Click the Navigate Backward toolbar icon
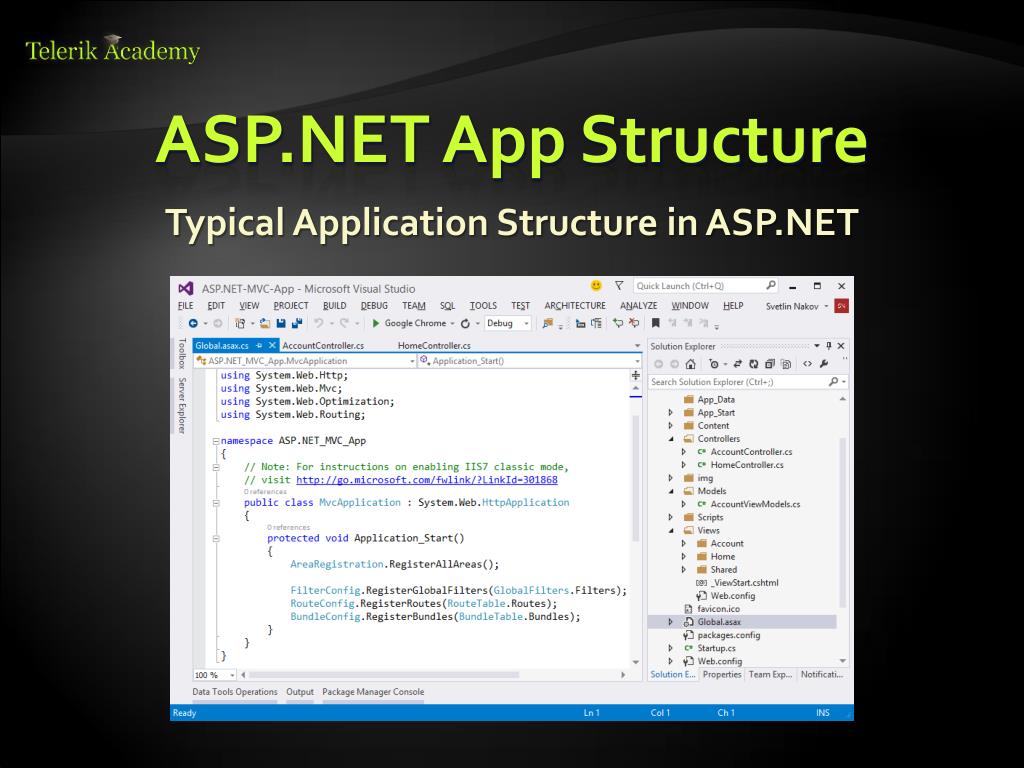This screenshot has height=768, width=1024. [193, 323]
